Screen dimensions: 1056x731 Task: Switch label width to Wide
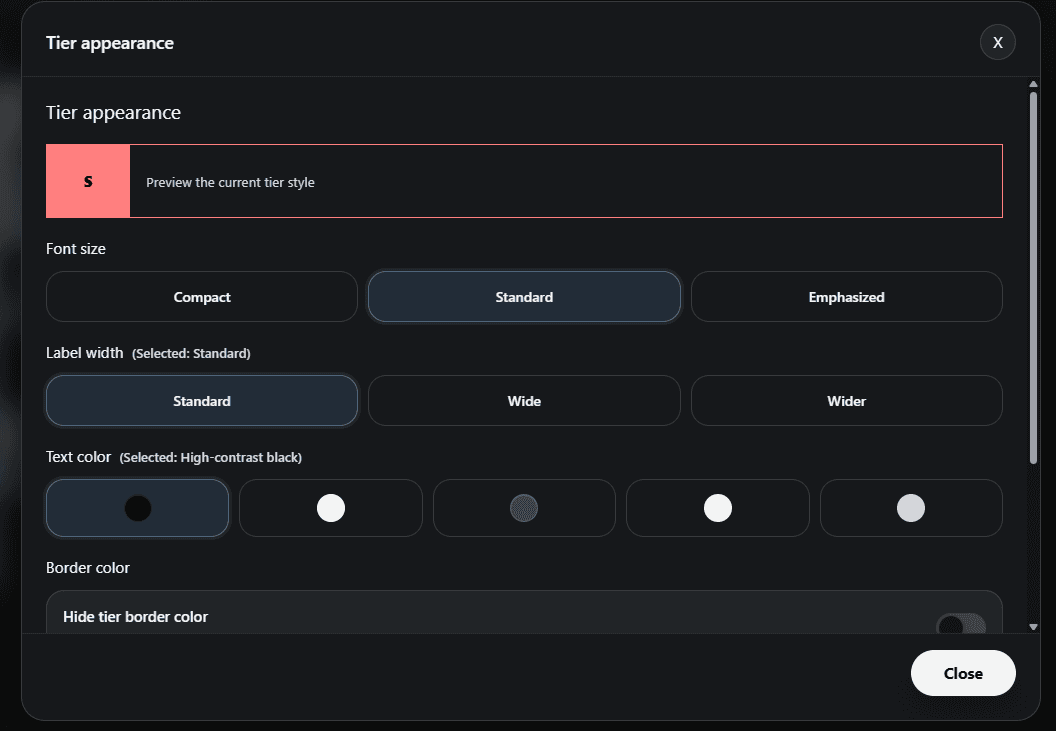(x=524, y=401)
